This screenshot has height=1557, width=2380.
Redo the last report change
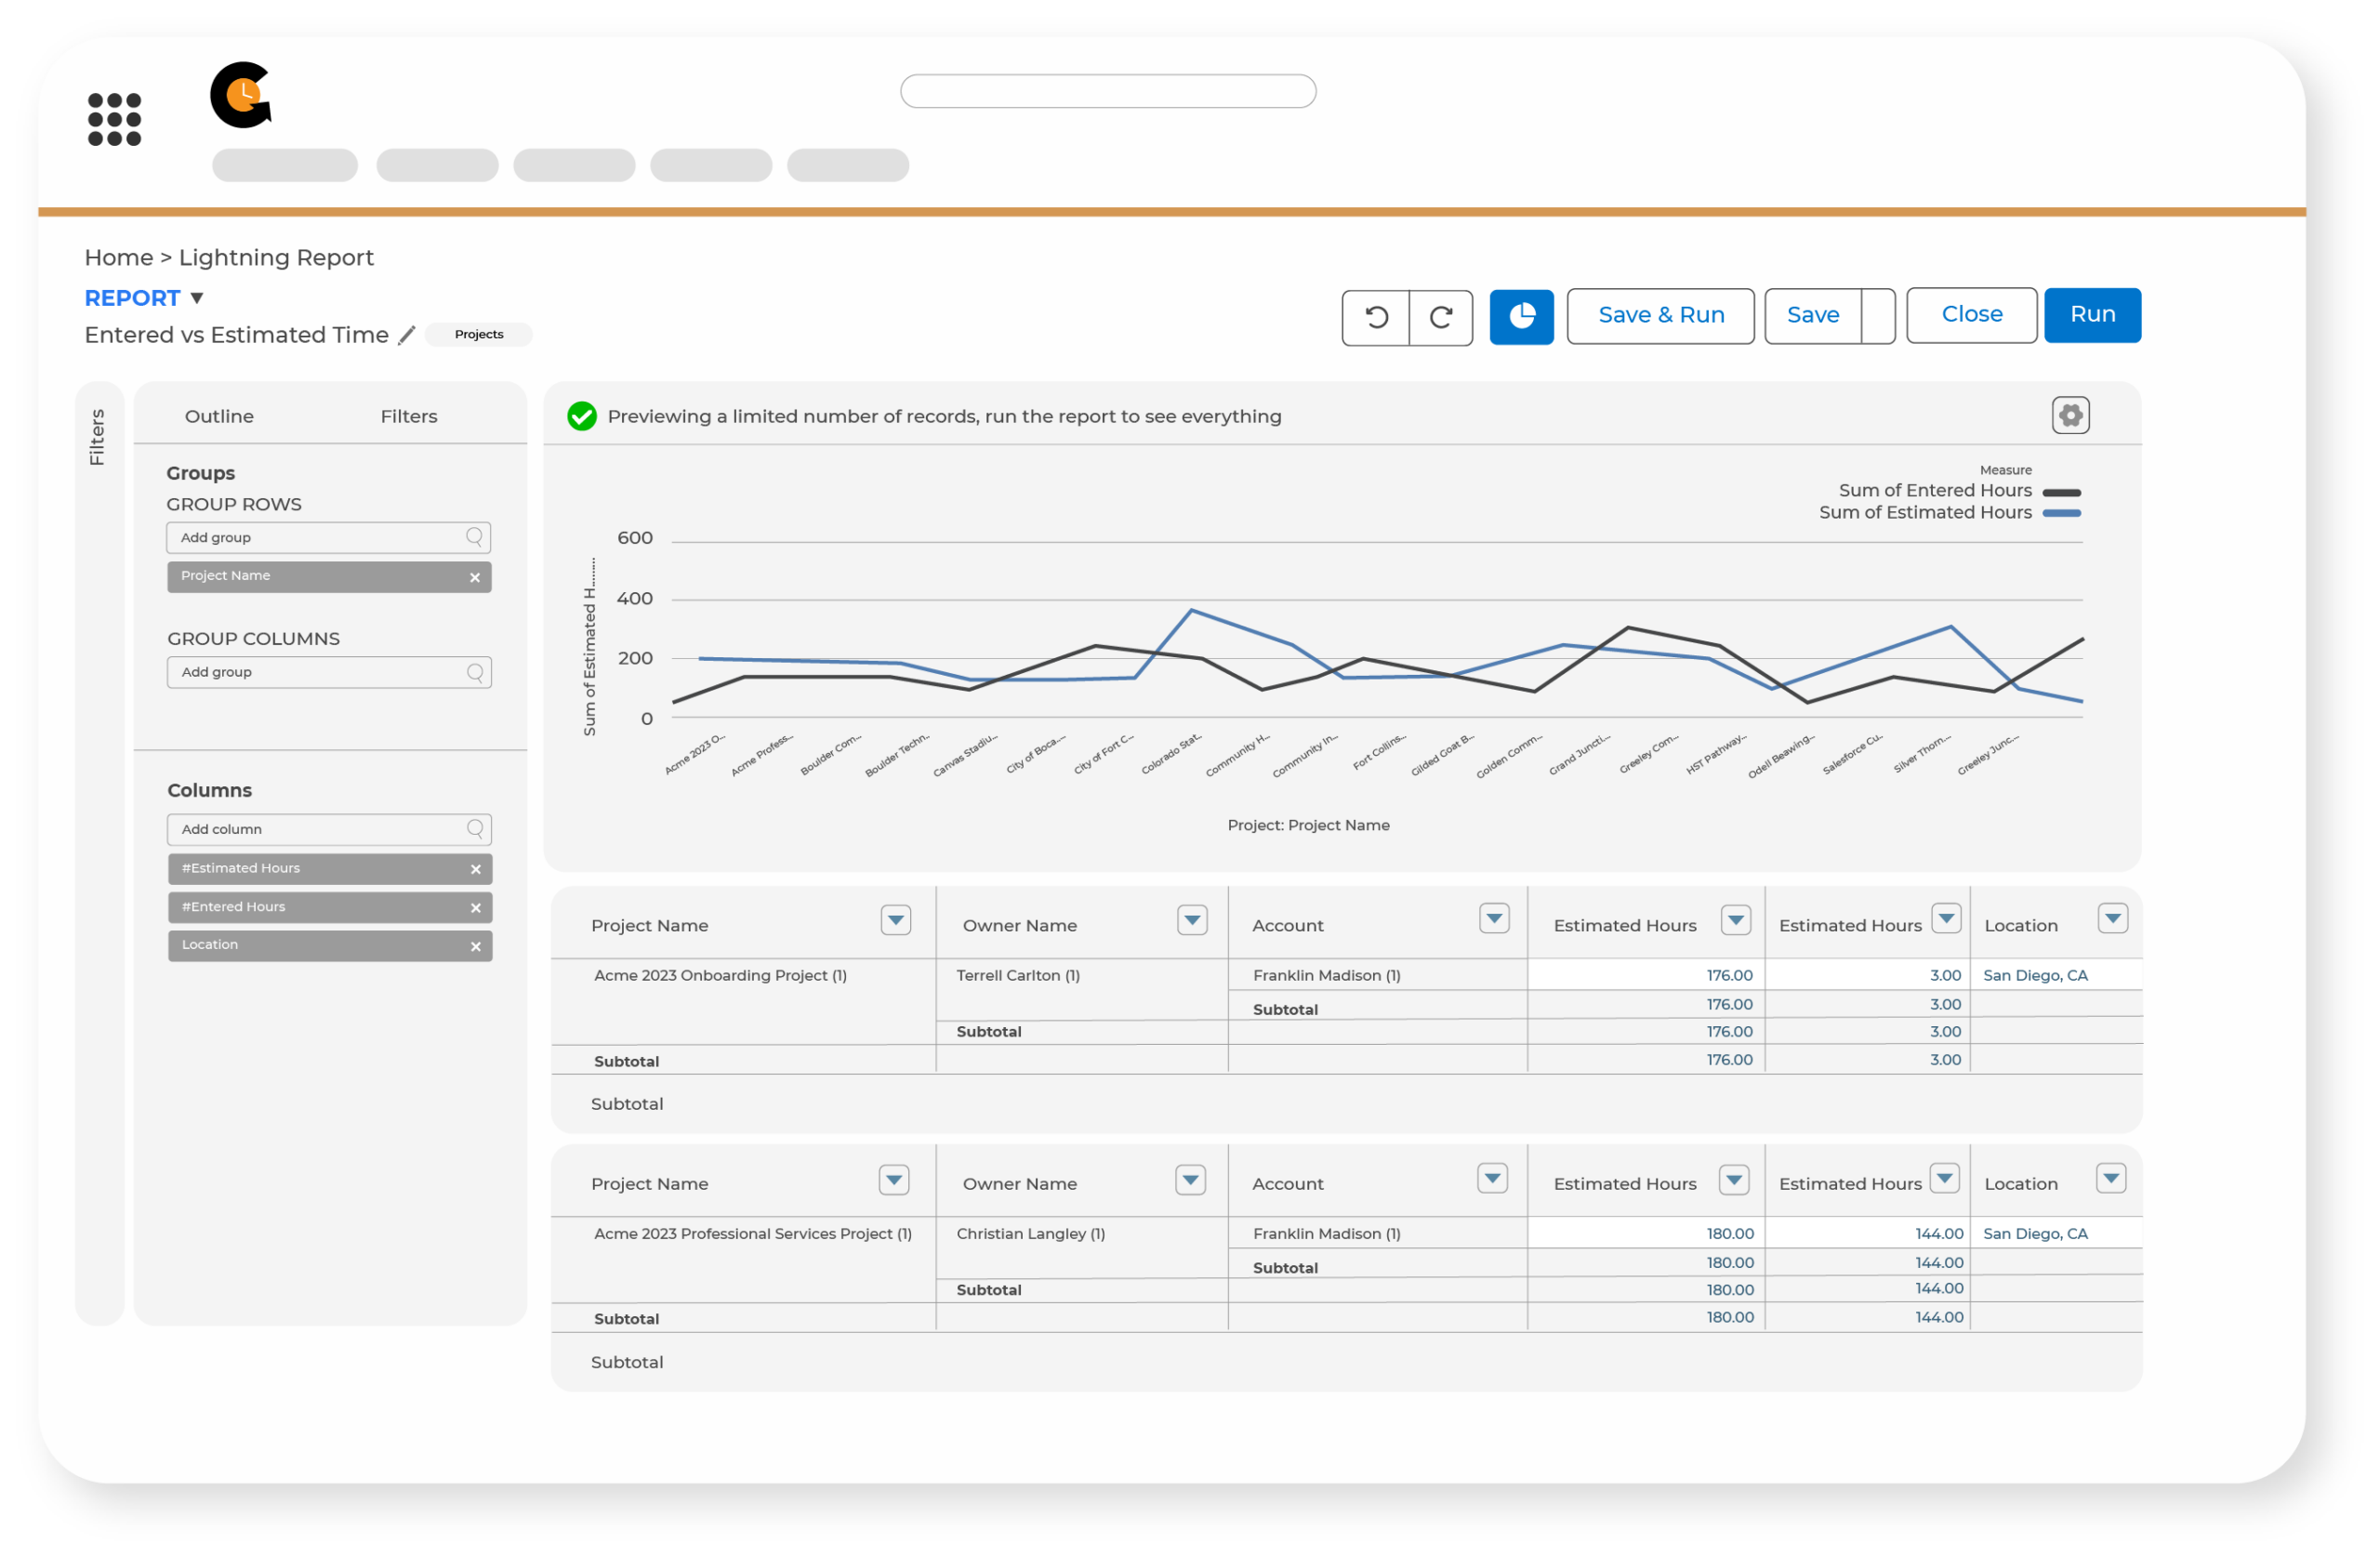[1441, 317]
